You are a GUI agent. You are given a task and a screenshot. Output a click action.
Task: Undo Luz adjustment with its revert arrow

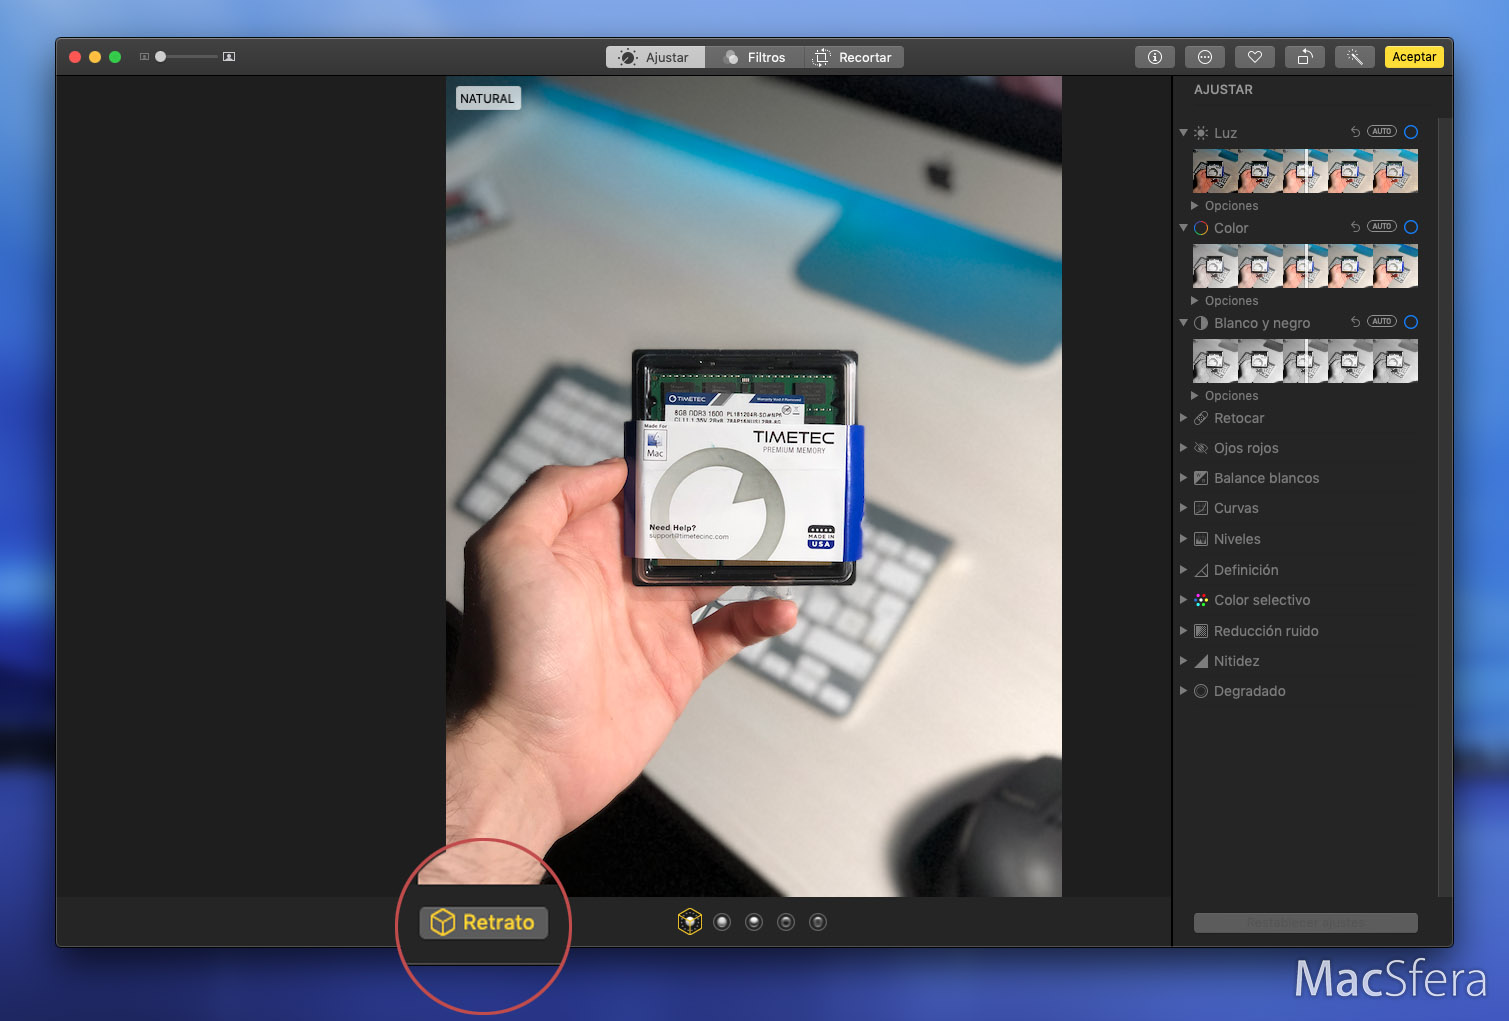(x=1355, y=132)
